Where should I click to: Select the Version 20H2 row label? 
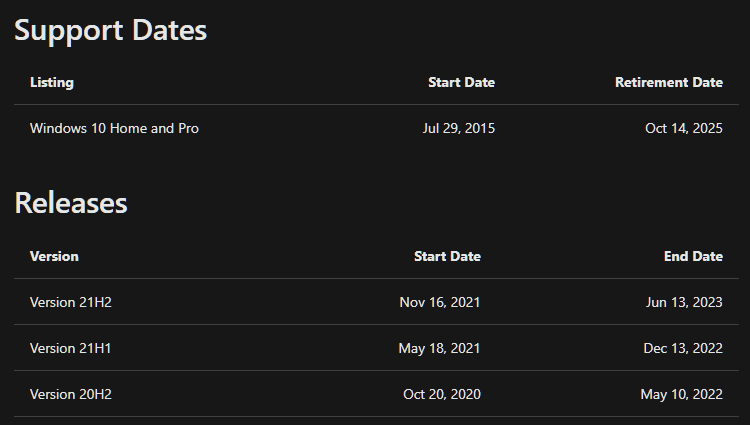coord(71,394)
